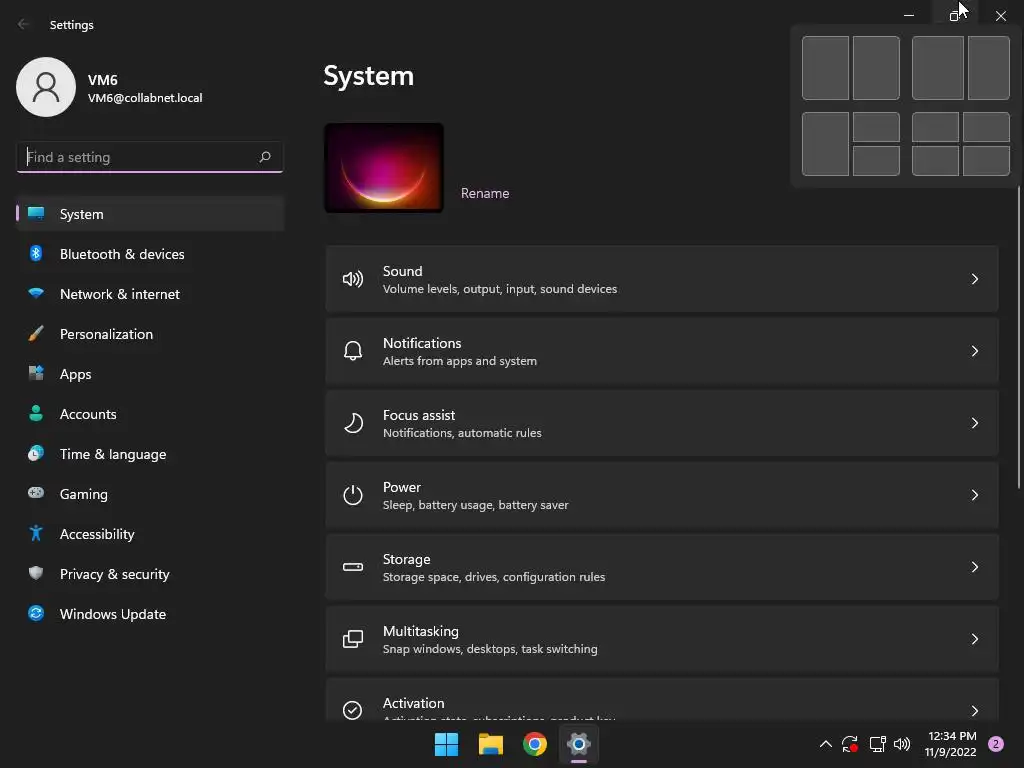Screen dimensions: 1024x768
Task: Click the back arrow in Settings title bar
Action: [23, 24]
